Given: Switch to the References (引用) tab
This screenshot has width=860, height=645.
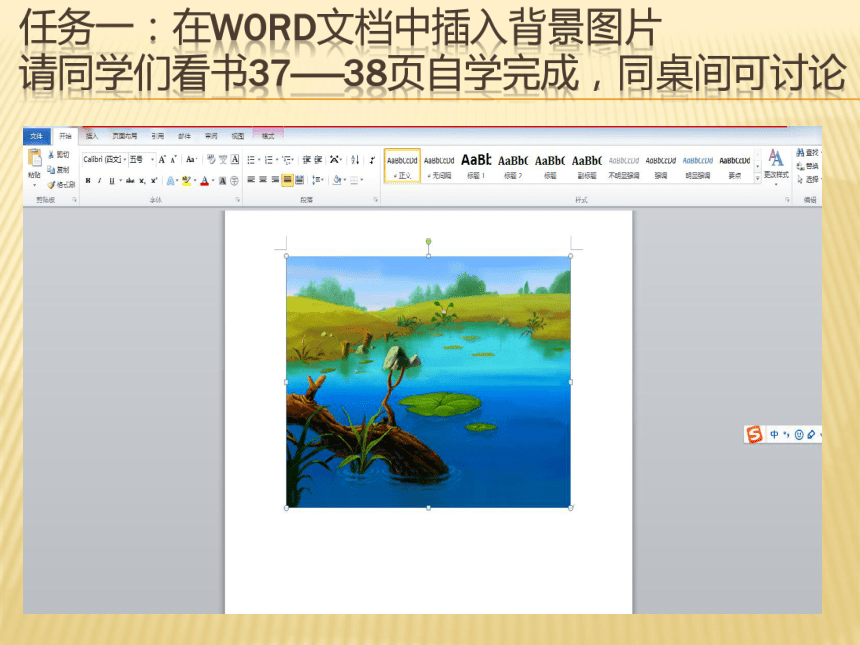Looking at the screenshot, I should point(158,136).
